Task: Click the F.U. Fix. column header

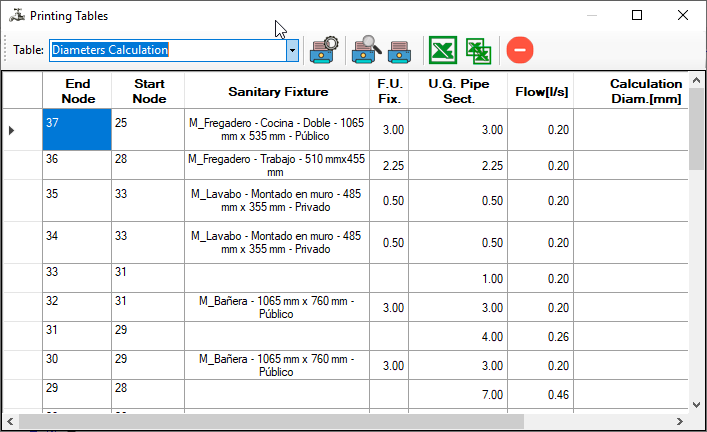Action: [389, 91]
